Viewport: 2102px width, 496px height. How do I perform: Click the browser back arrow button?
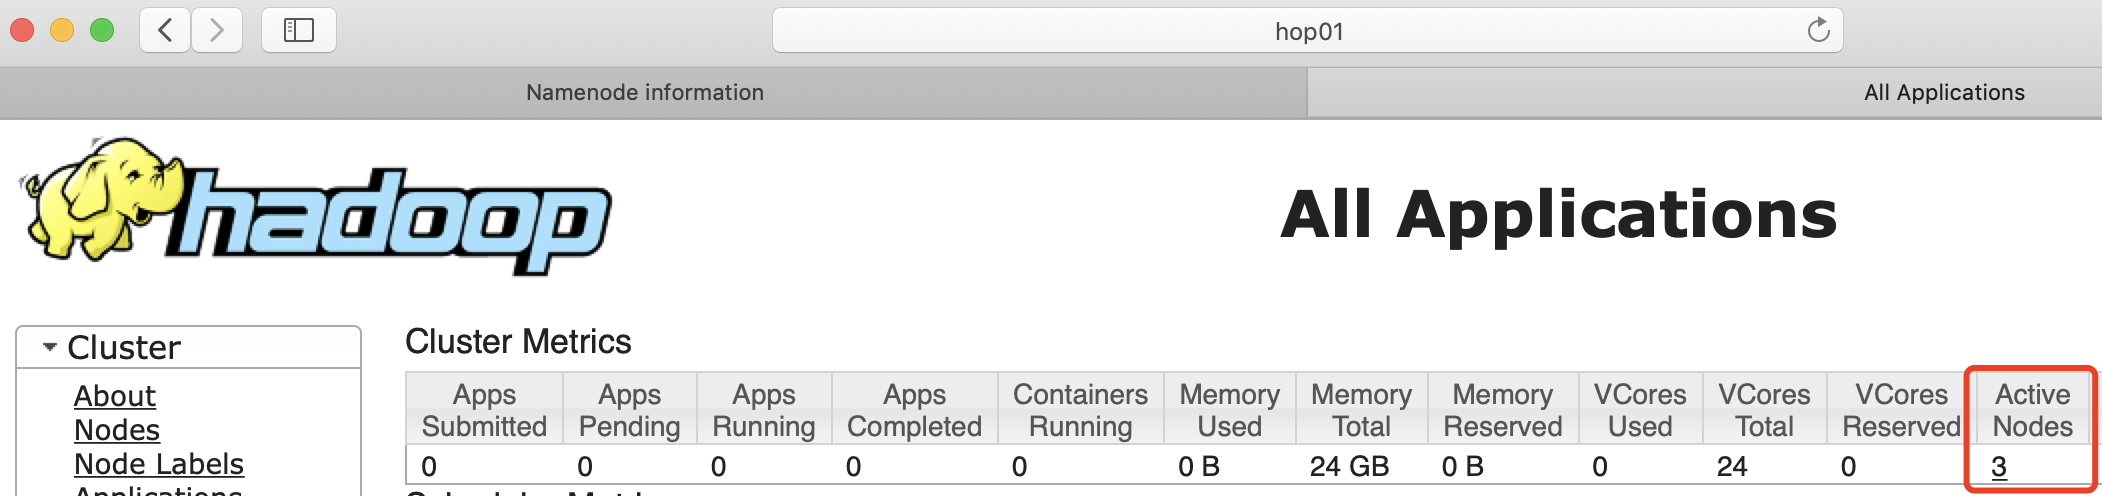click(x=165, y=31)
